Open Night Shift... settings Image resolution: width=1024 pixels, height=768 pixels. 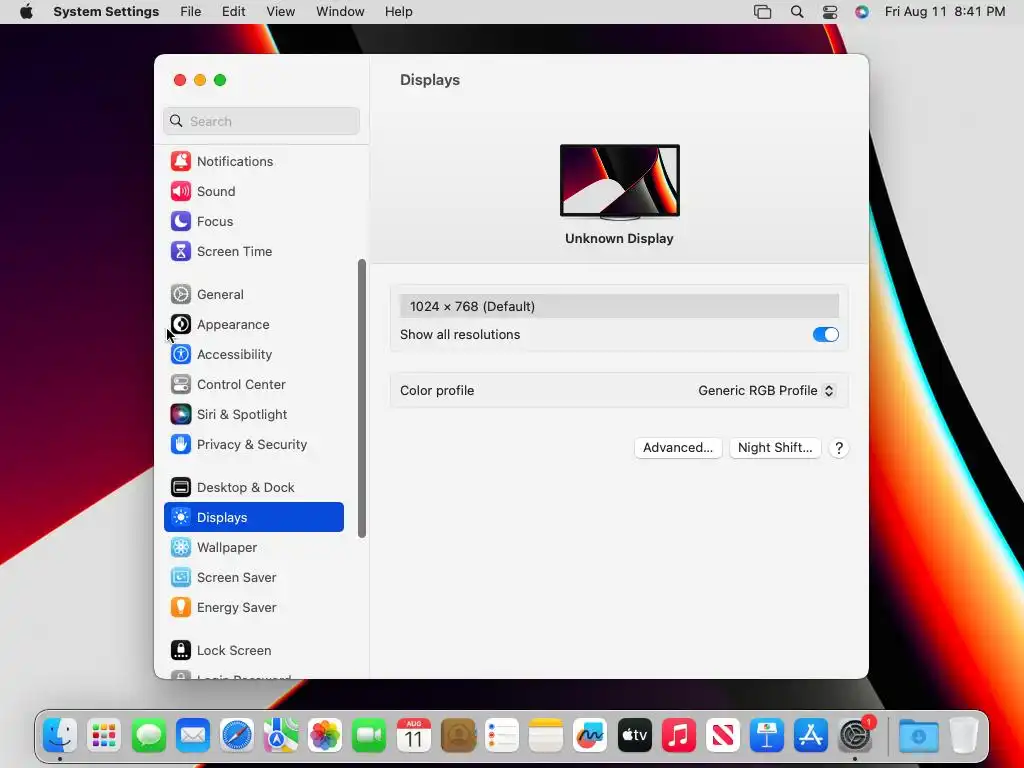tap(775, 448)
